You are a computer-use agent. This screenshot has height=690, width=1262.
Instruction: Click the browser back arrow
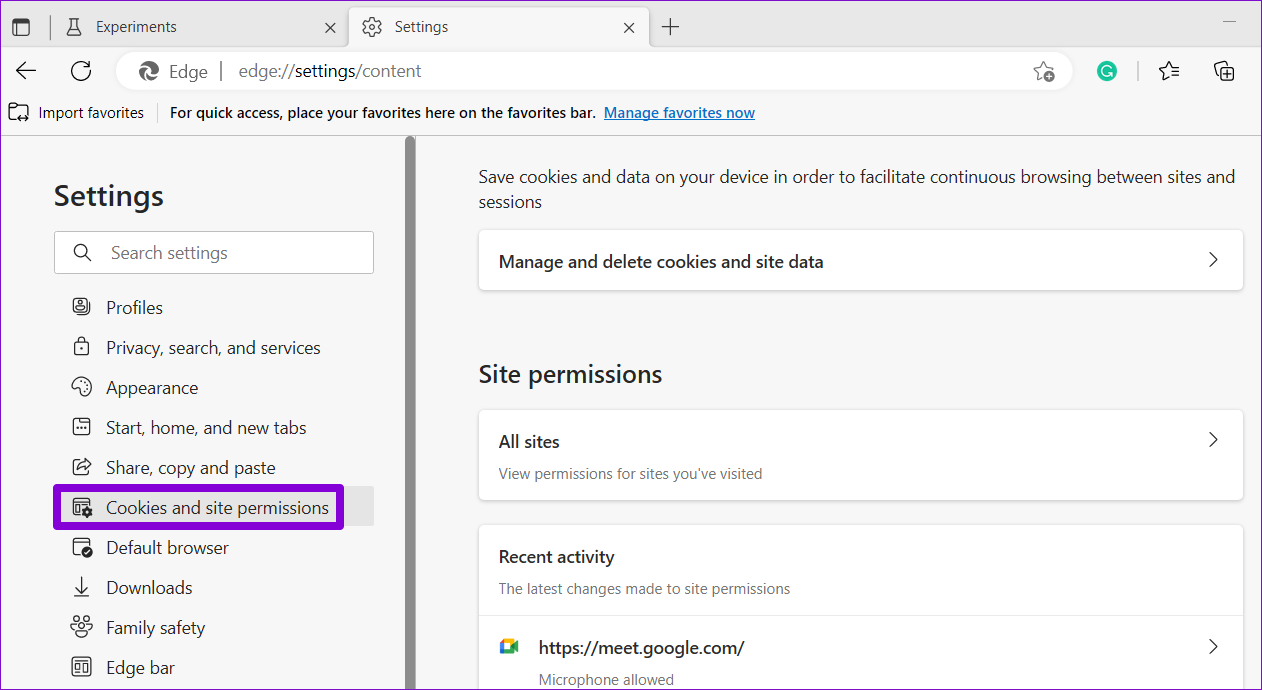click(x=26, y=71)
